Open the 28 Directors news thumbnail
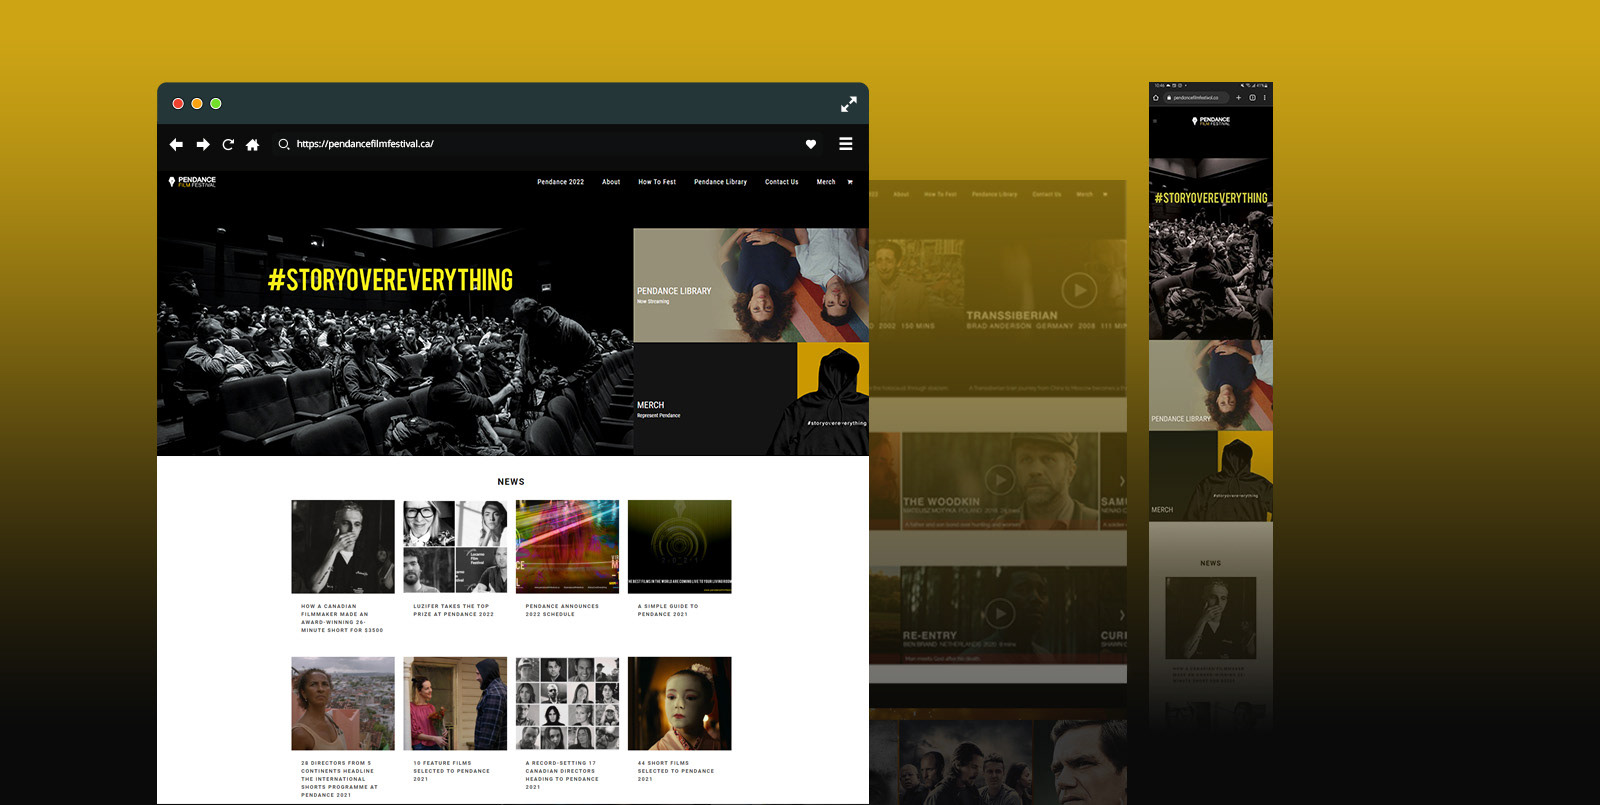The image size is (1600, 805). (x=343, y=704)
